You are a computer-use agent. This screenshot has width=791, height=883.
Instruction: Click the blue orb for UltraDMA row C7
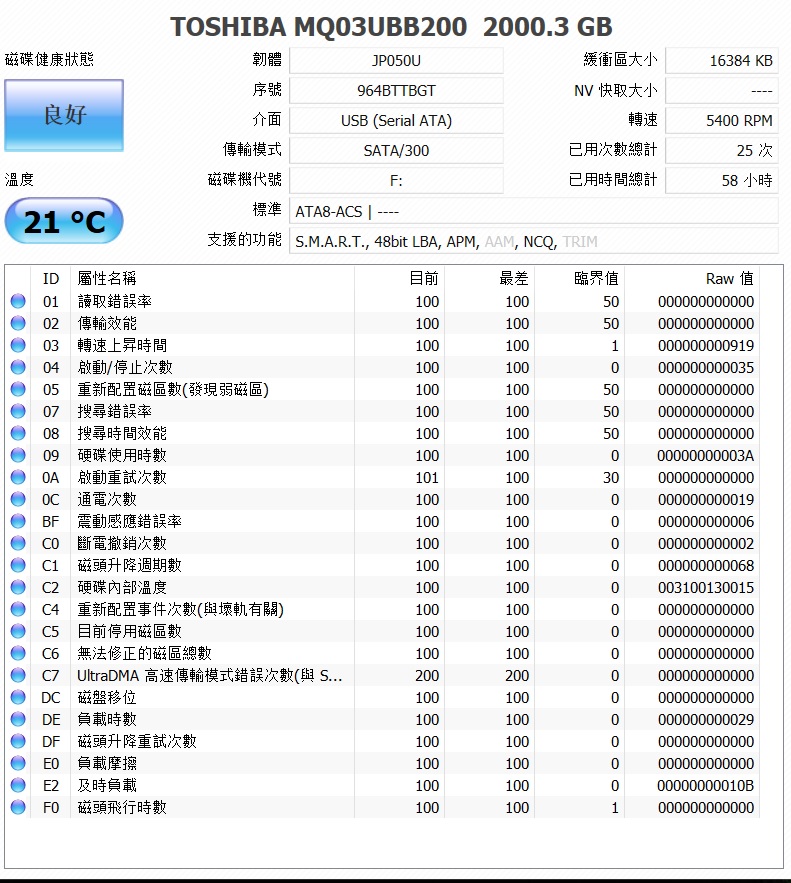[18, 675]
